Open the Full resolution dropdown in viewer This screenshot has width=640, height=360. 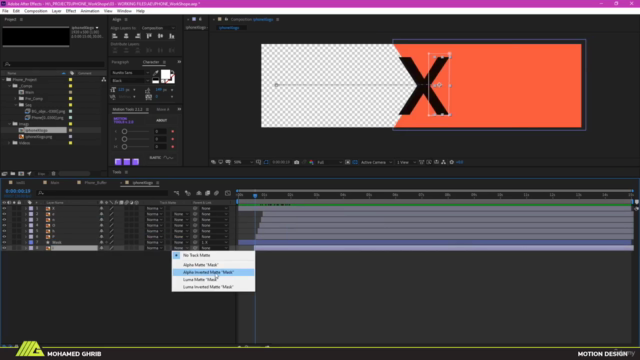(329, 162)
